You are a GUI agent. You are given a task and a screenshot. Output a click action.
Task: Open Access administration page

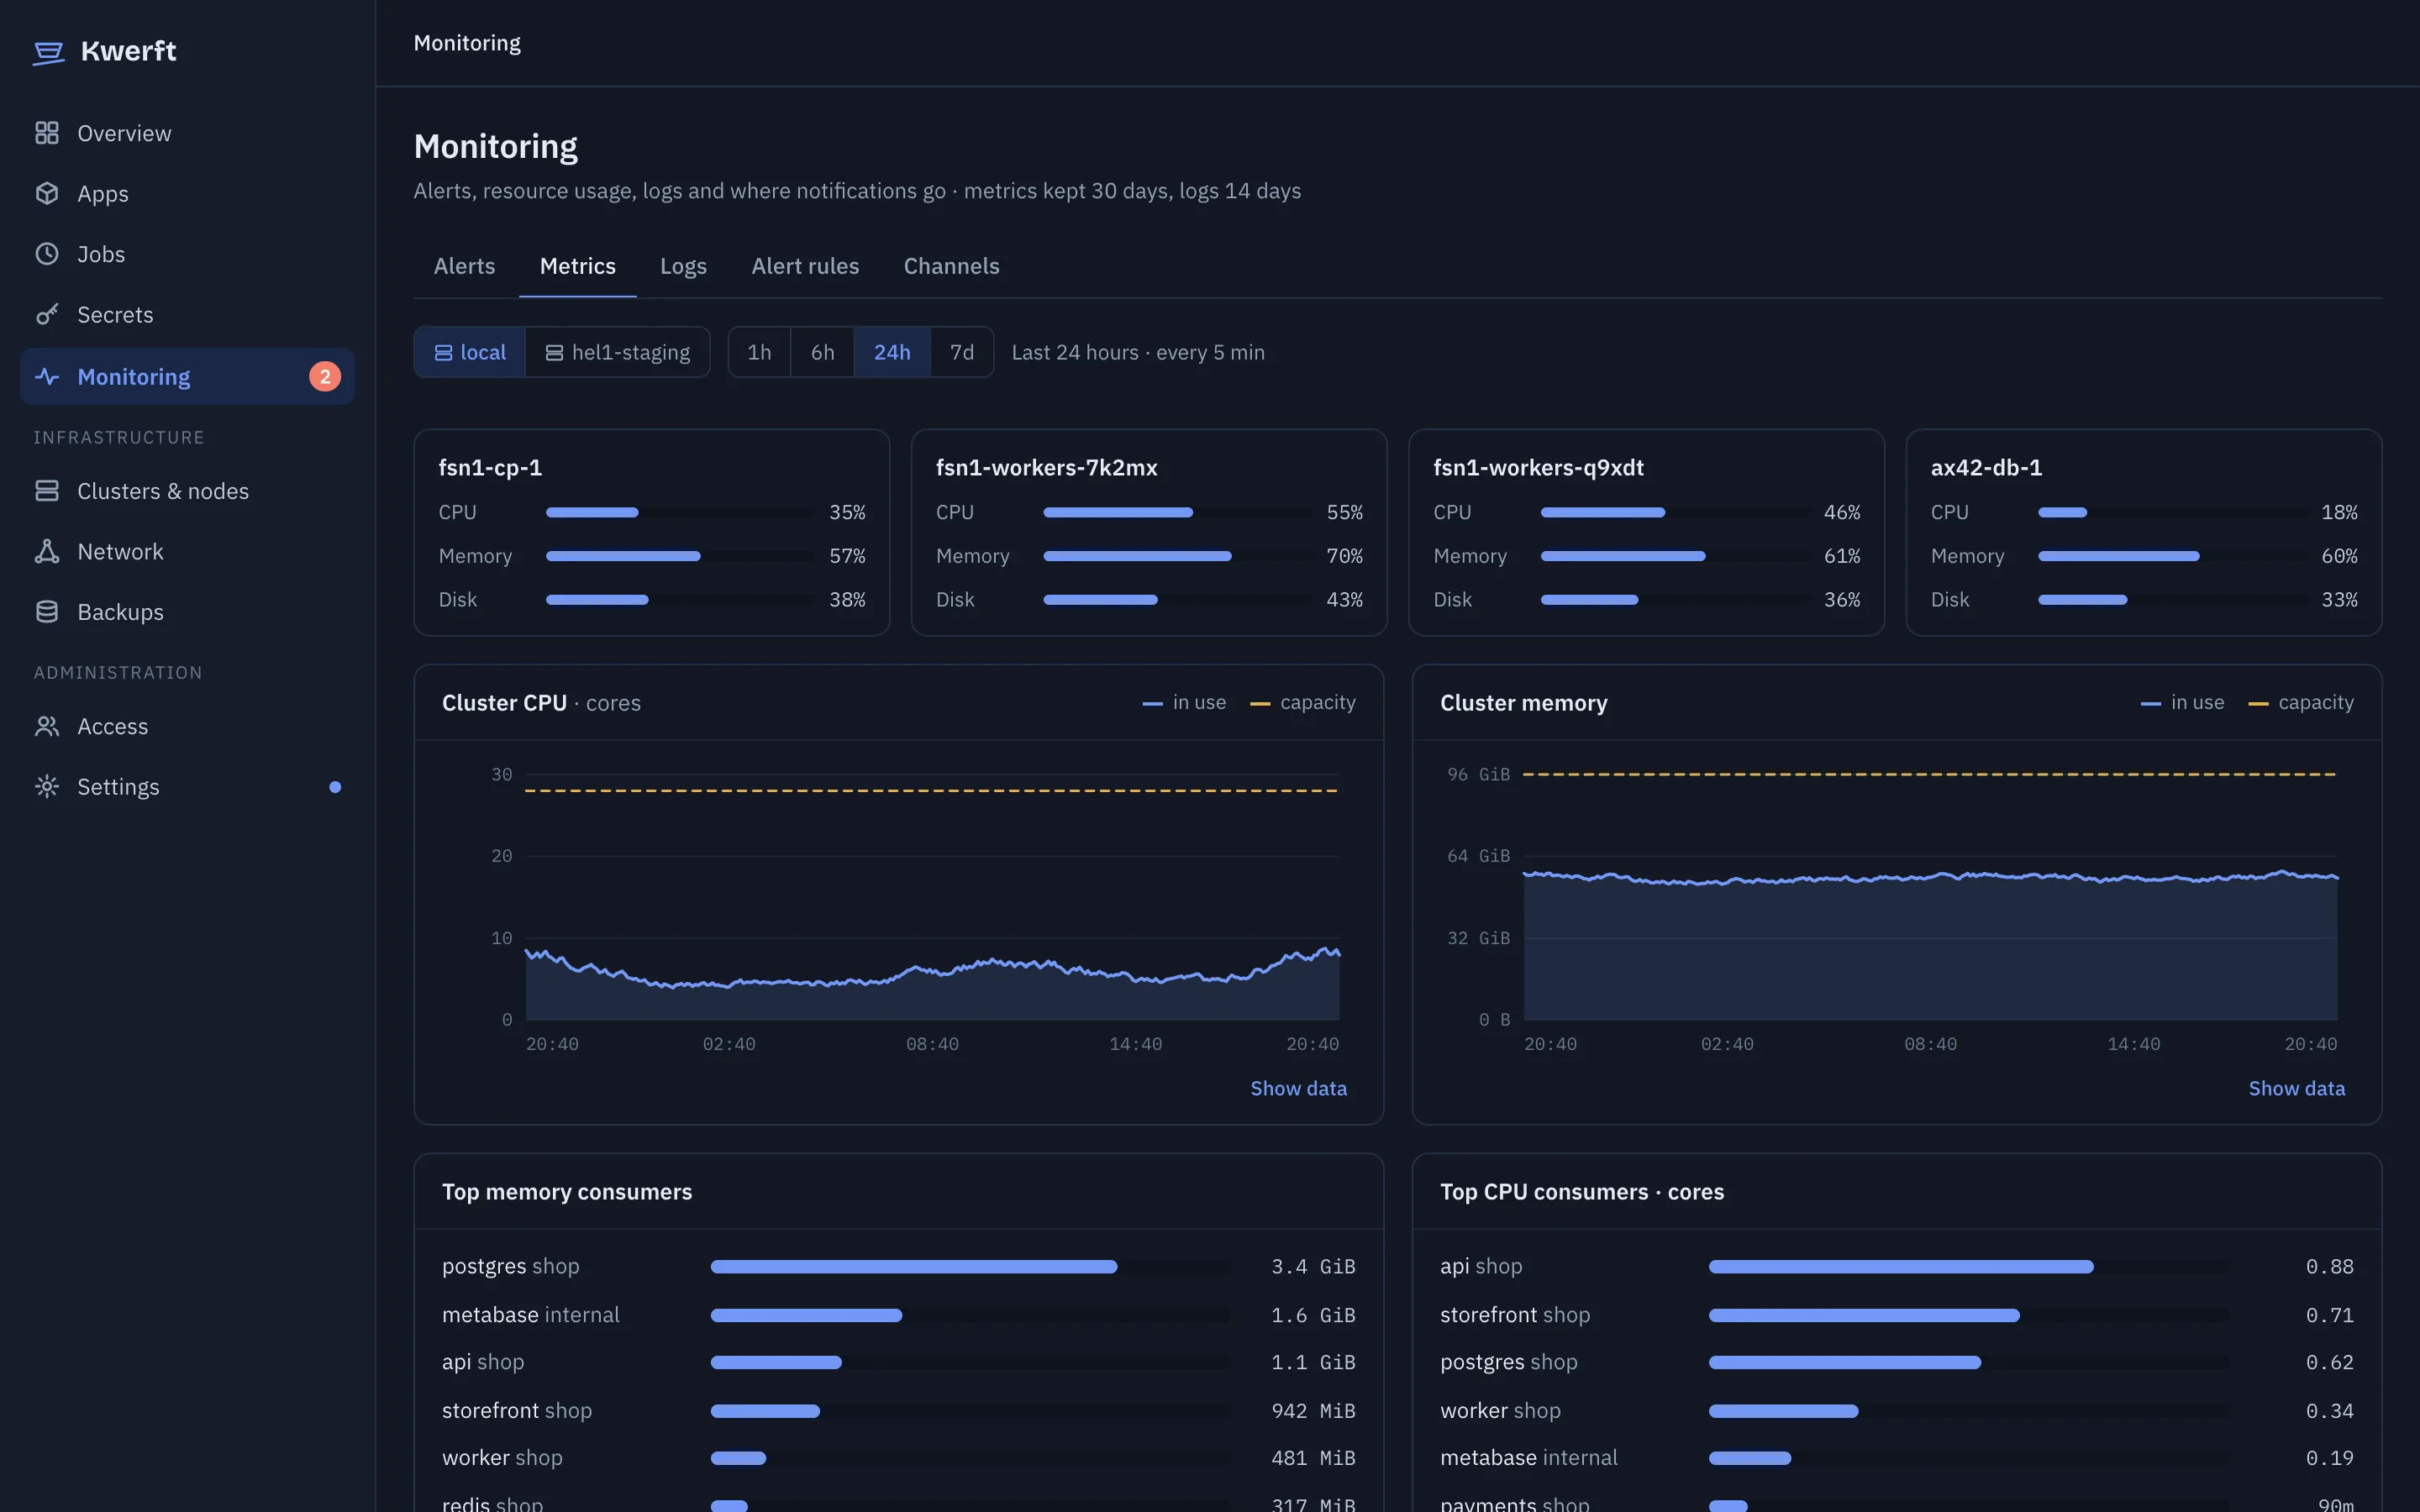click(x=187, y=726)
